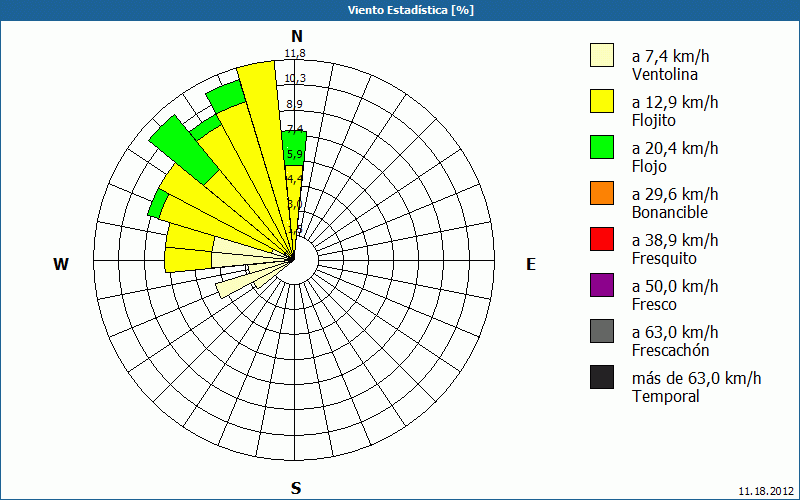Click the pale yellow Ventolina color swatch

coord(602,55)
